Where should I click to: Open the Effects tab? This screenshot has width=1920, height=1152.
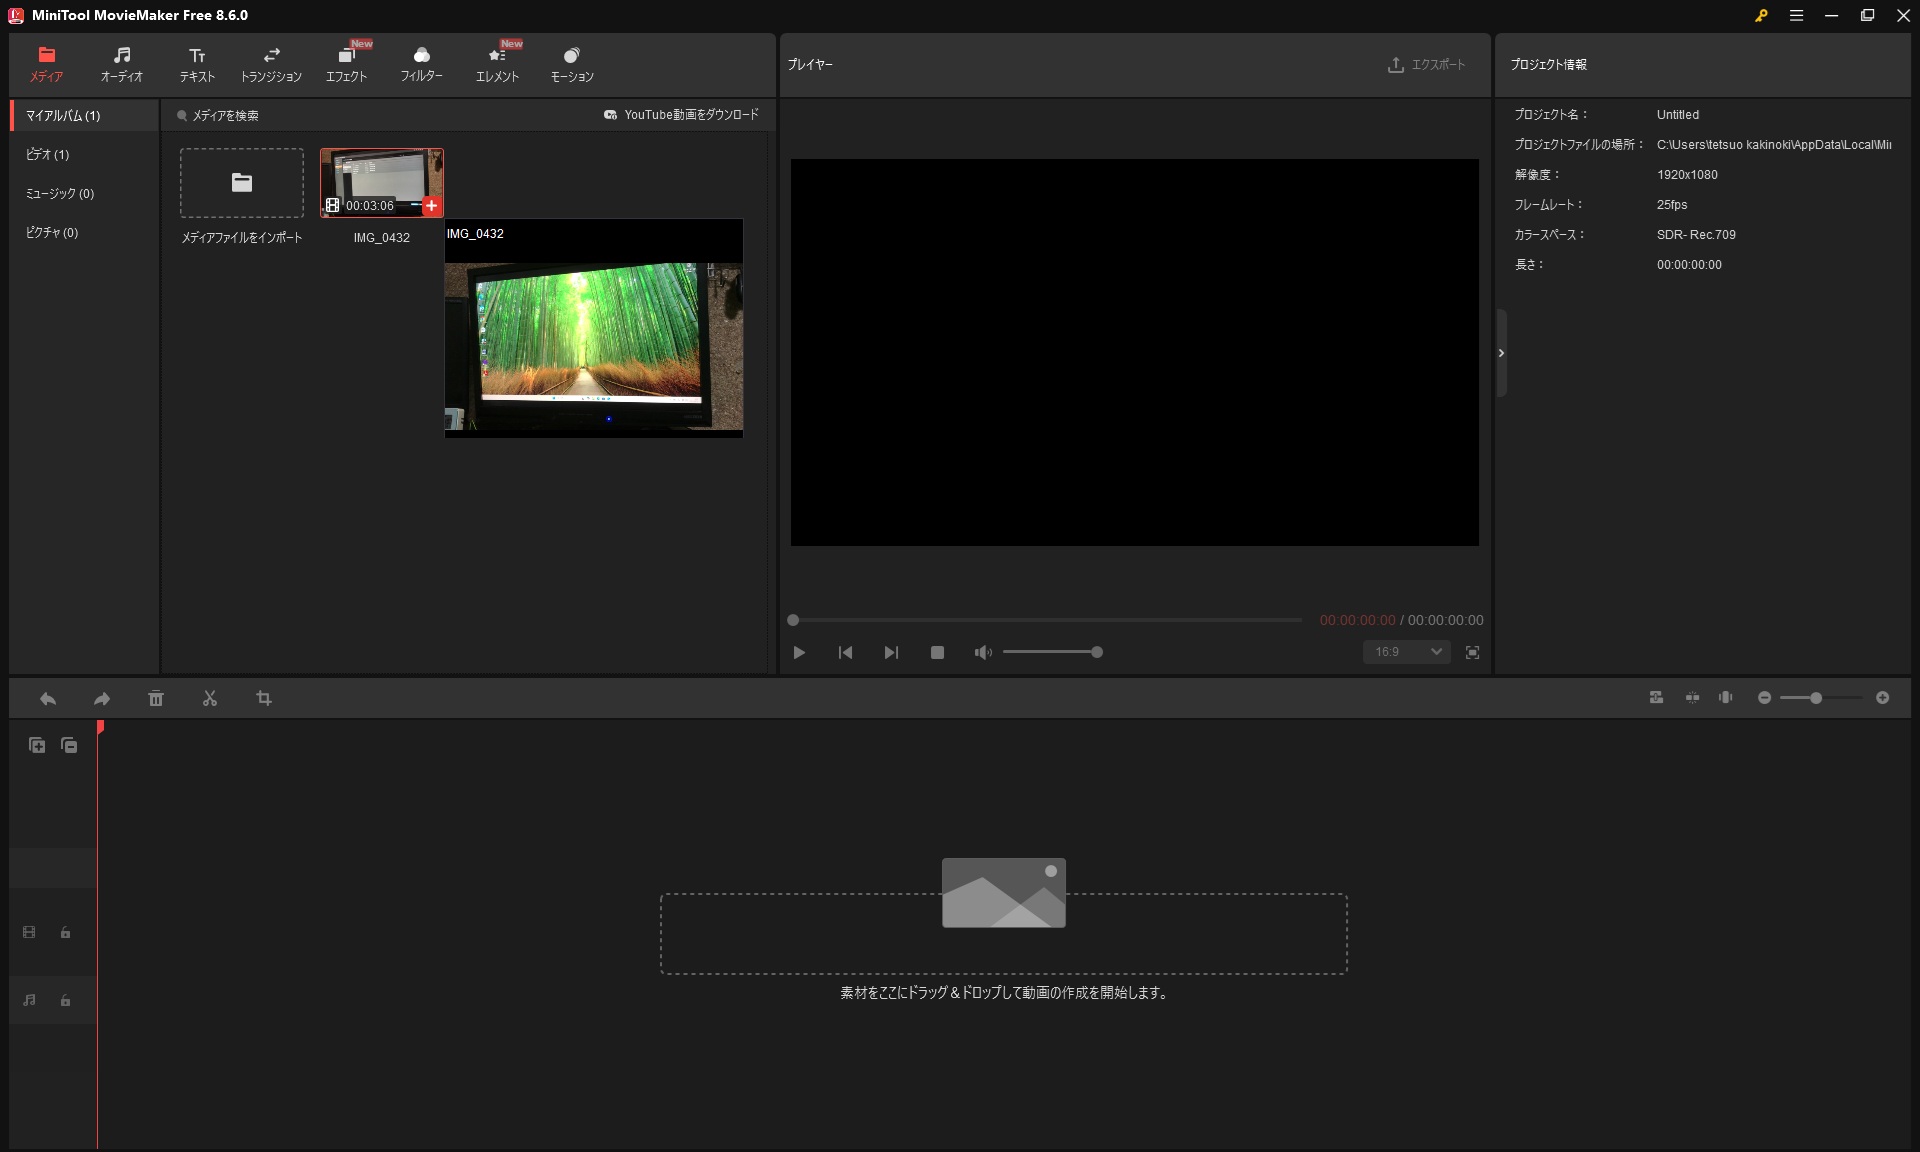[346, 64]
